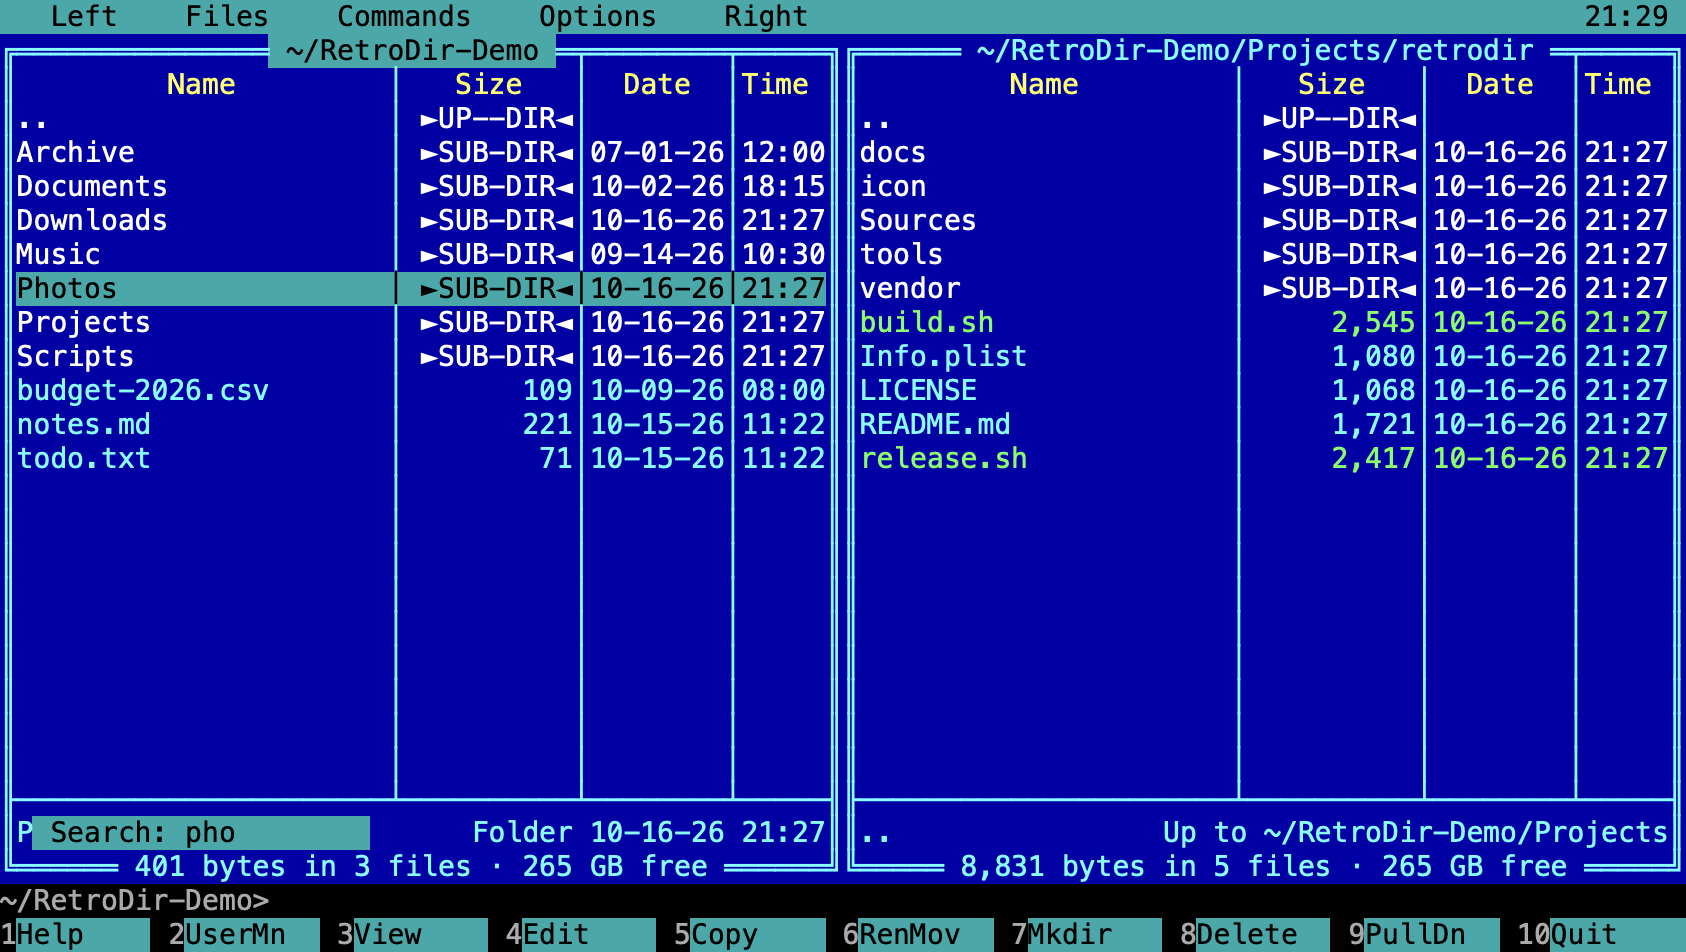Click the 5Copy function key button
The width and height of the screenshot is (1686, 952).
[750, 934]
